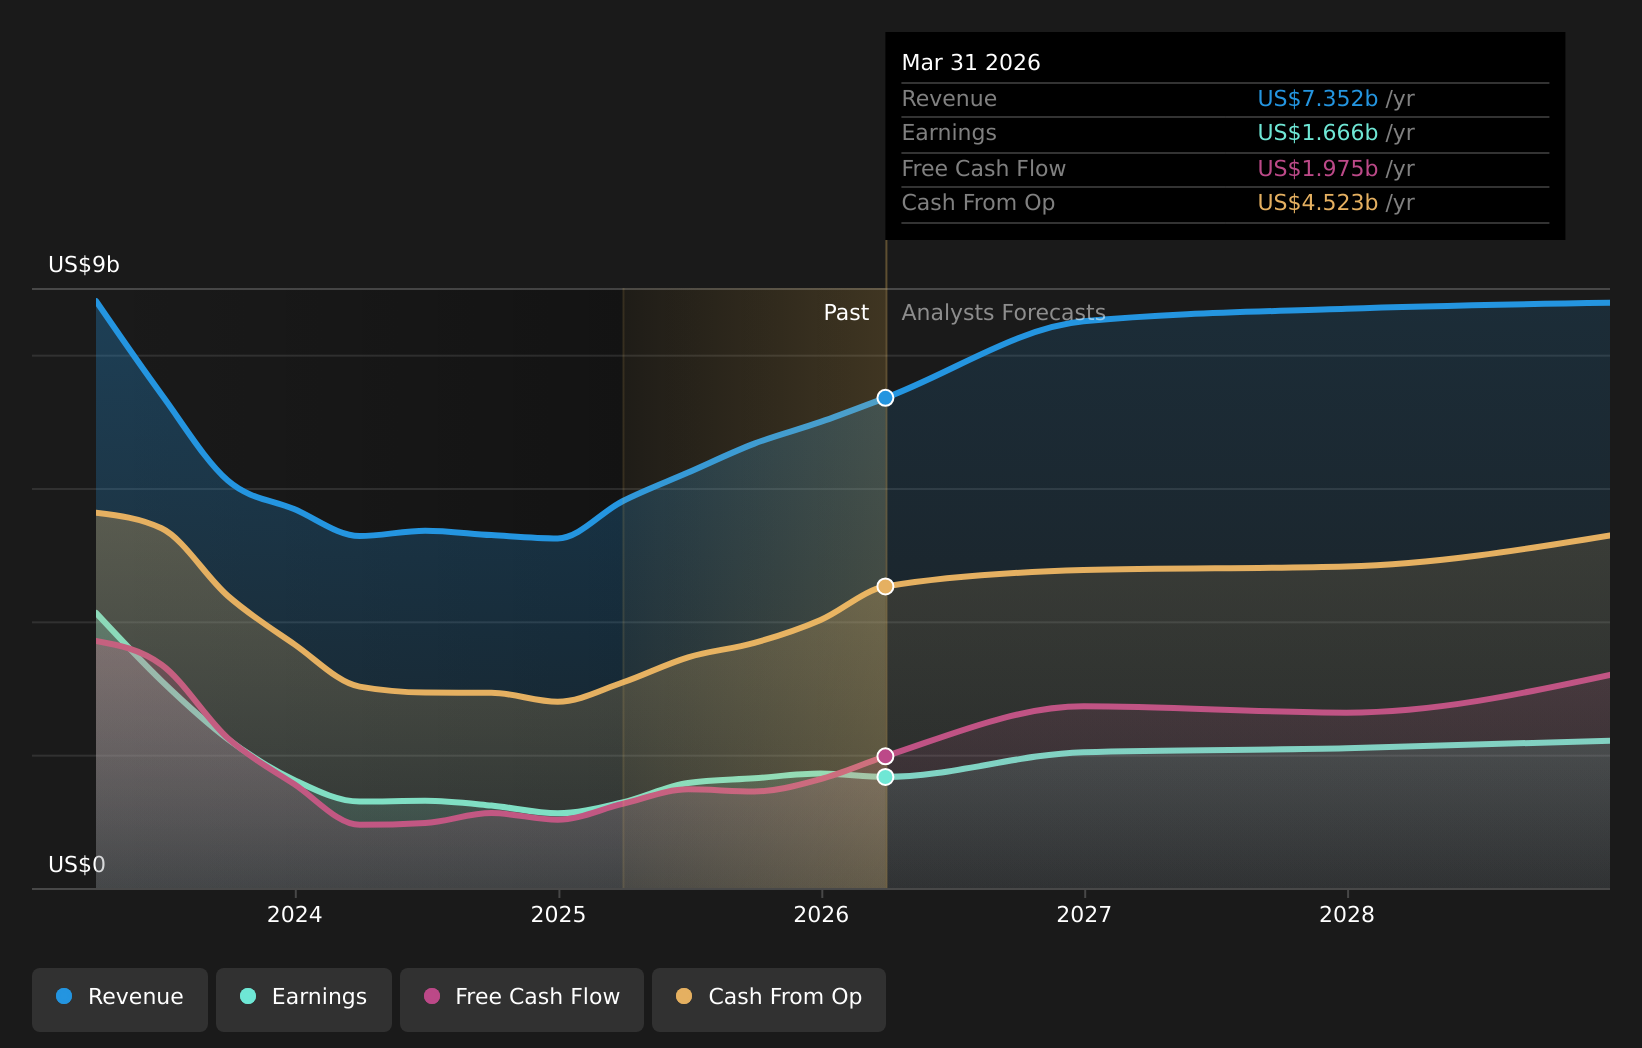This screenshot has width=1642, height=1048.
Task: Click the Revenue data point marker
Action: point(885,398)
